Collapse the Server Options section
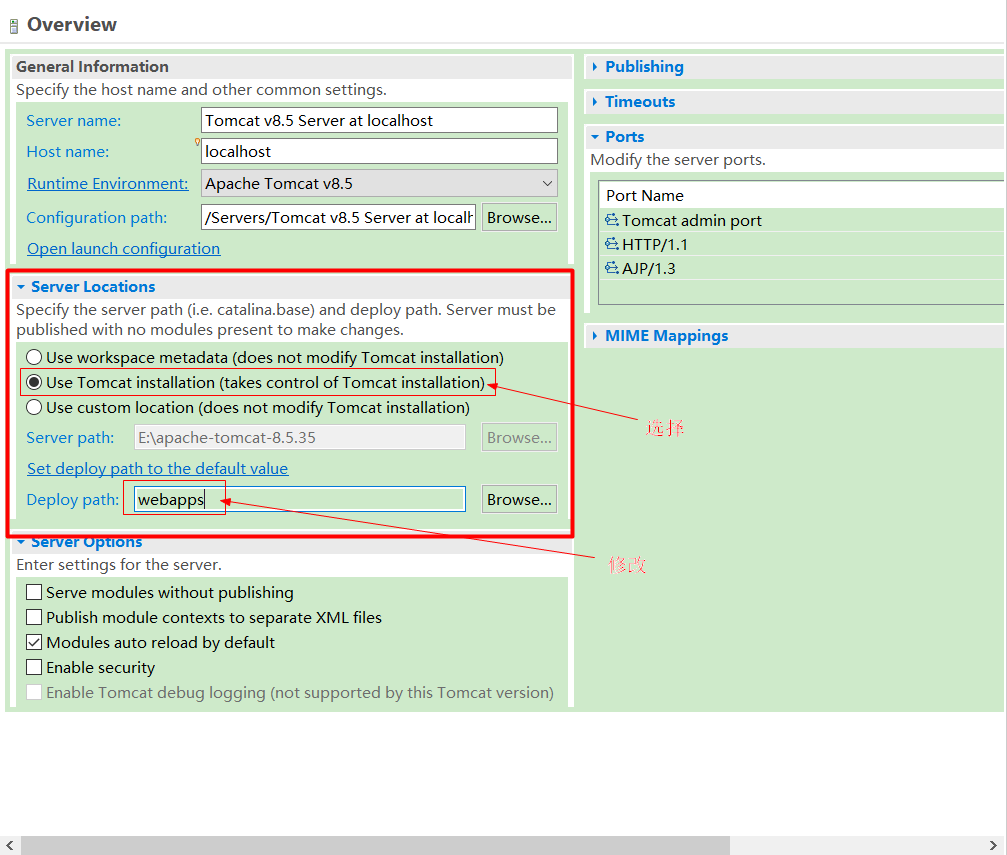Image resolution: width=1007 pixels, height=855 pixels. [21, 542]
